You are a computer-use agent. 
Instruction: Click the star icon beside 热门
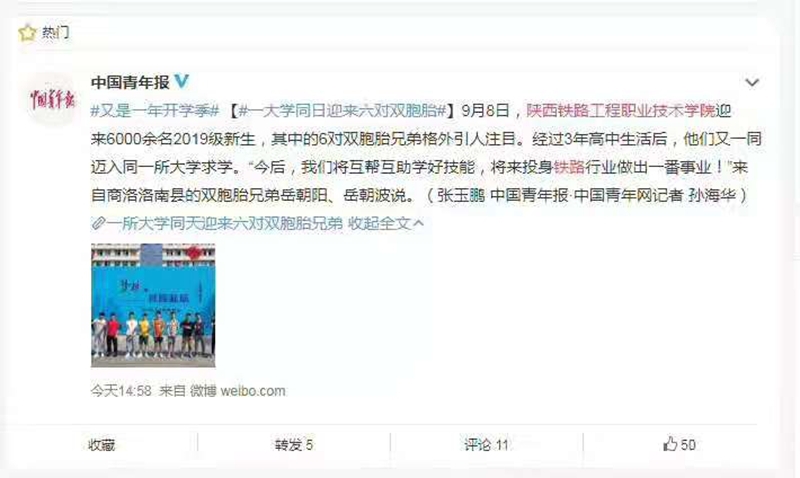pyautogui.click(x=27, y=33)
